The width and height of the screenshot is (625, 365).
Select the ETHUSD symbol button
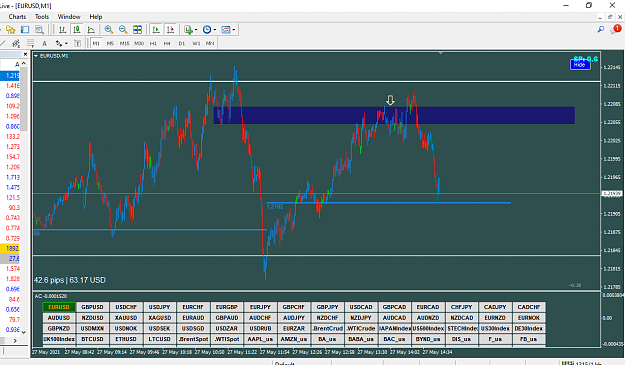(x=126, y=339)
